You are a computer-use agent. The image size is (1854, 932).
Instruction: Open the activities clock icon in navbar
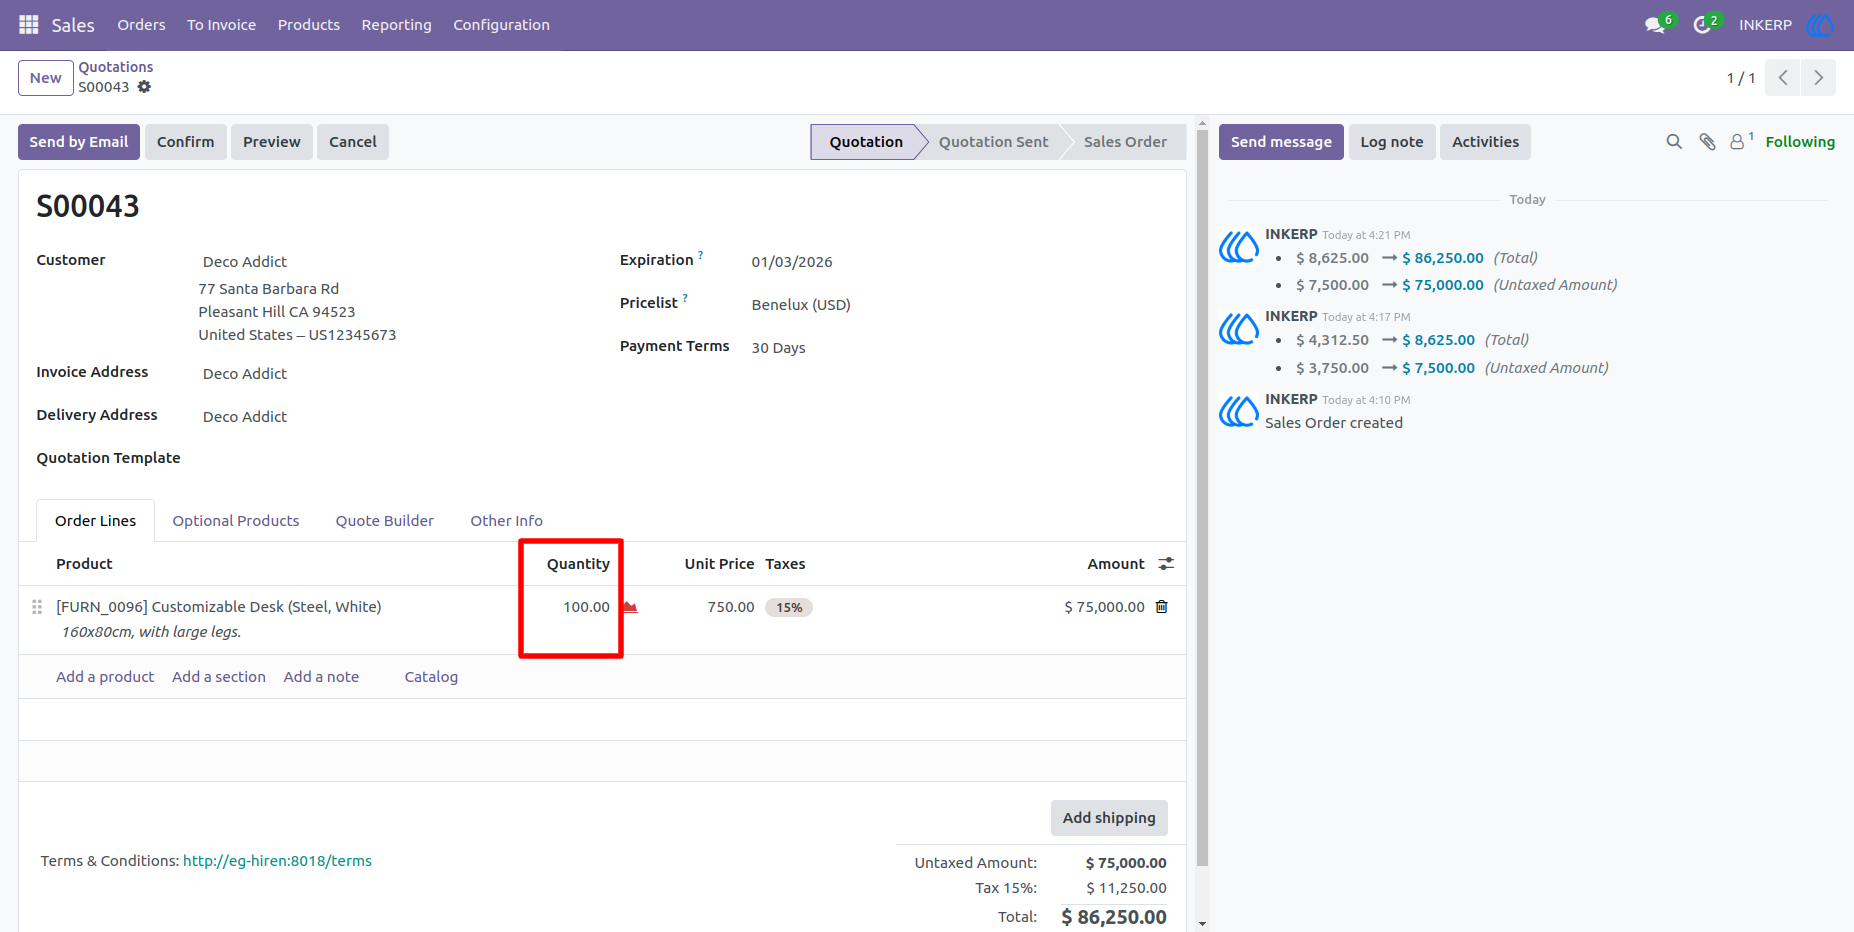pos(1701,25)
